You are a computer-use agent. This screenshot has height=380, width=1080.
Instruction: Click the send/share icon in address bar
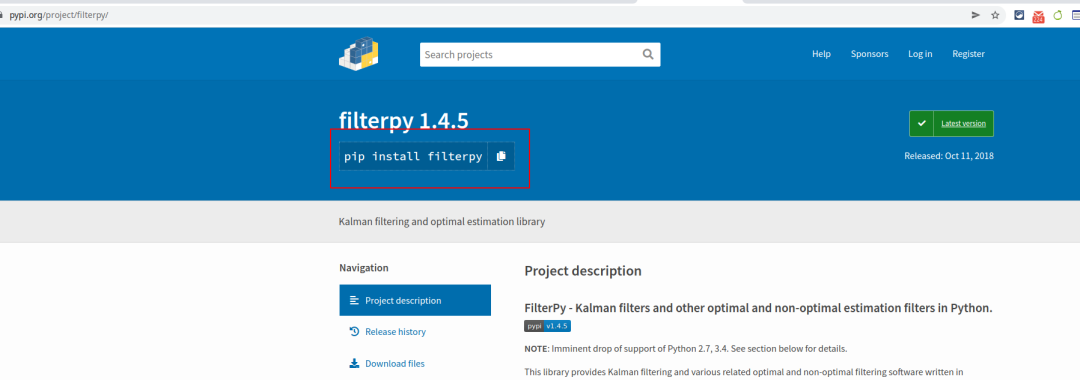click(x=975, y=15)
